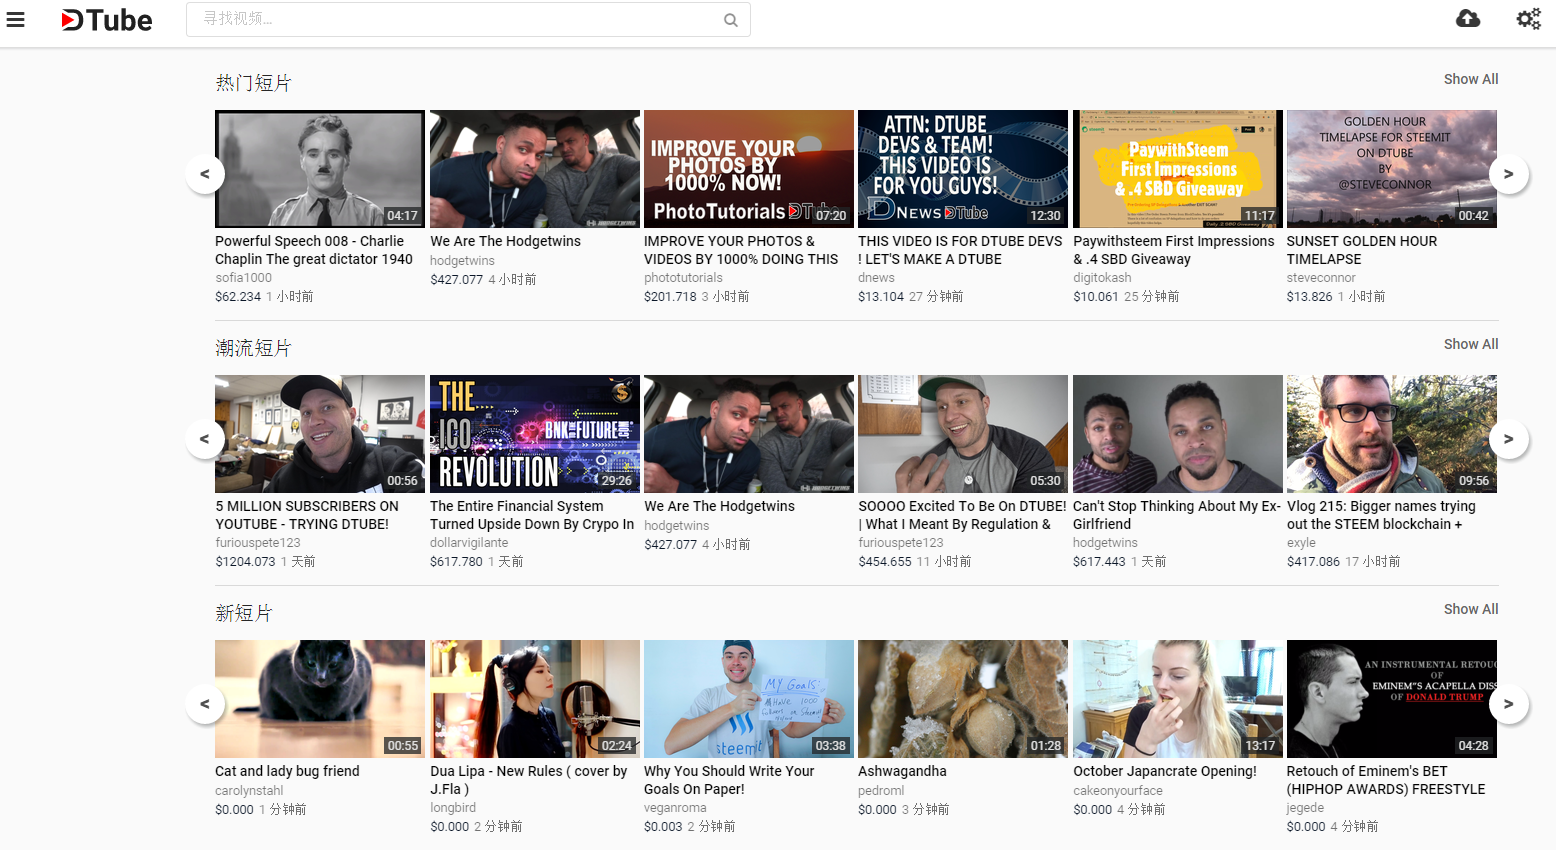
Task: Open the settings gears icon
Action: coord(1528,19)
